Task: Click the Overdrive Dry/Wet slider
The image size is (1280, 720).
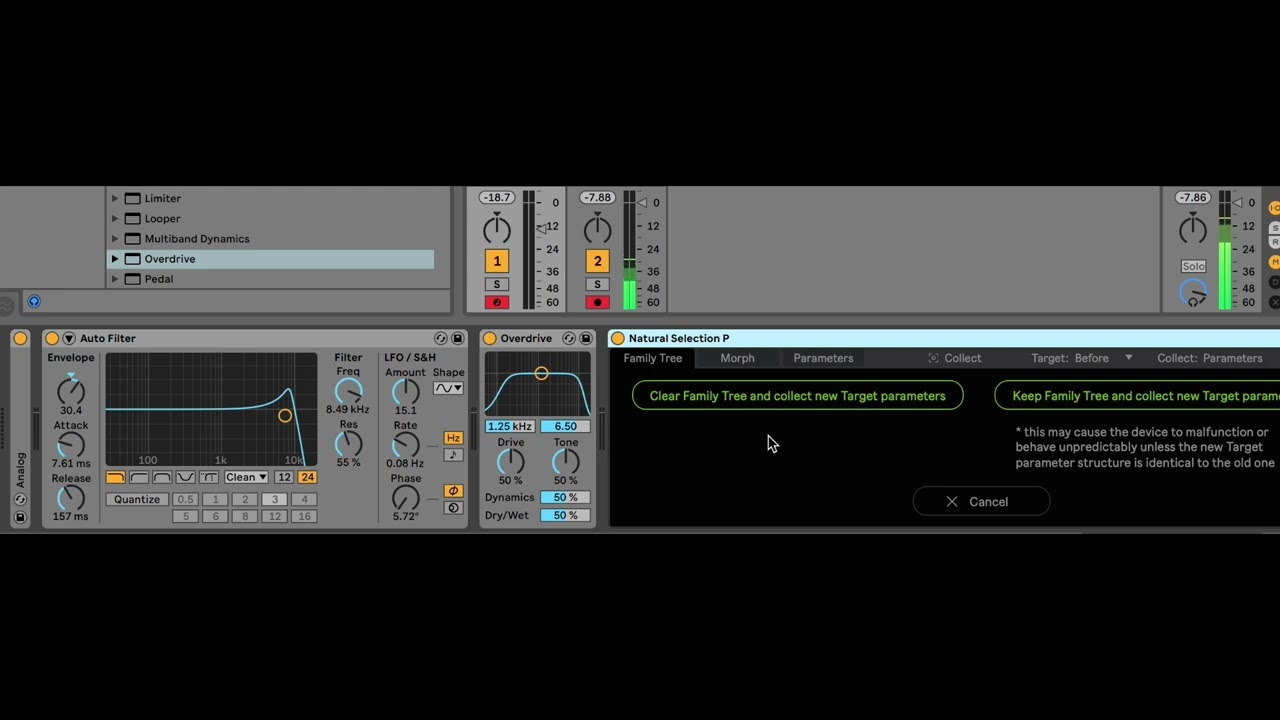Action: pyautogui.click(x=565, y=515)
